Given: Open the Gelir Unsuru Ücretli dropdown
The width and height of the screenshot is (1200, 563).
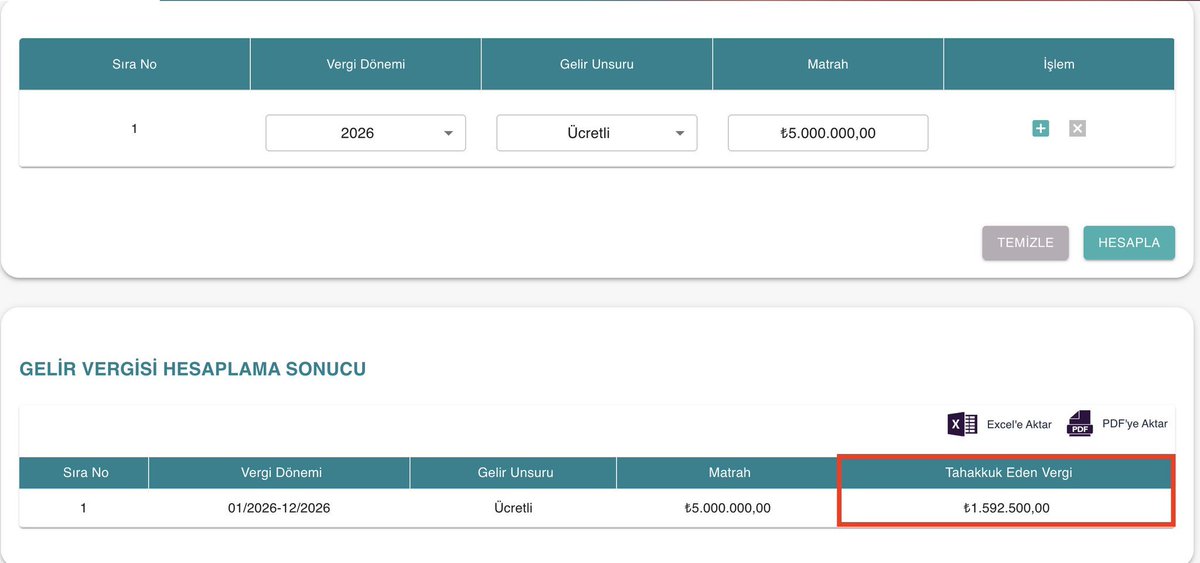Looking at the screenshot, I should [596, 132].
